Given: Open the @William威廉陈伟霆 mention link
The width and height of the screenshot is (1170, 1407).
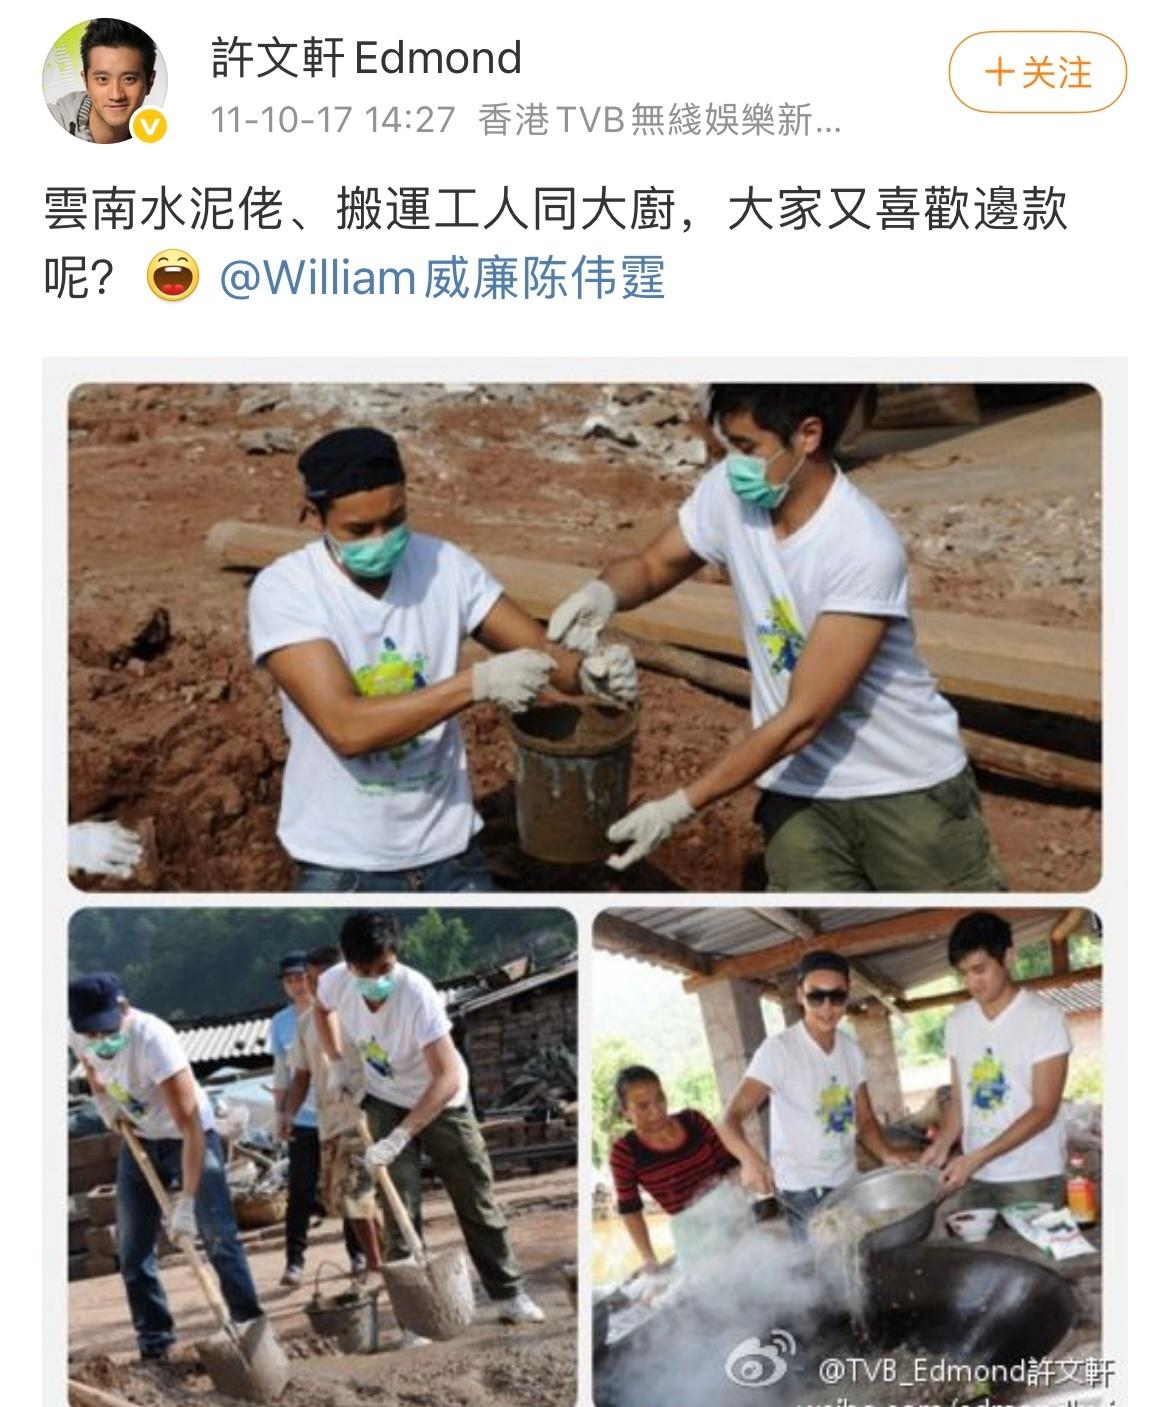Looking at the screenshot, I should [442, 278].
